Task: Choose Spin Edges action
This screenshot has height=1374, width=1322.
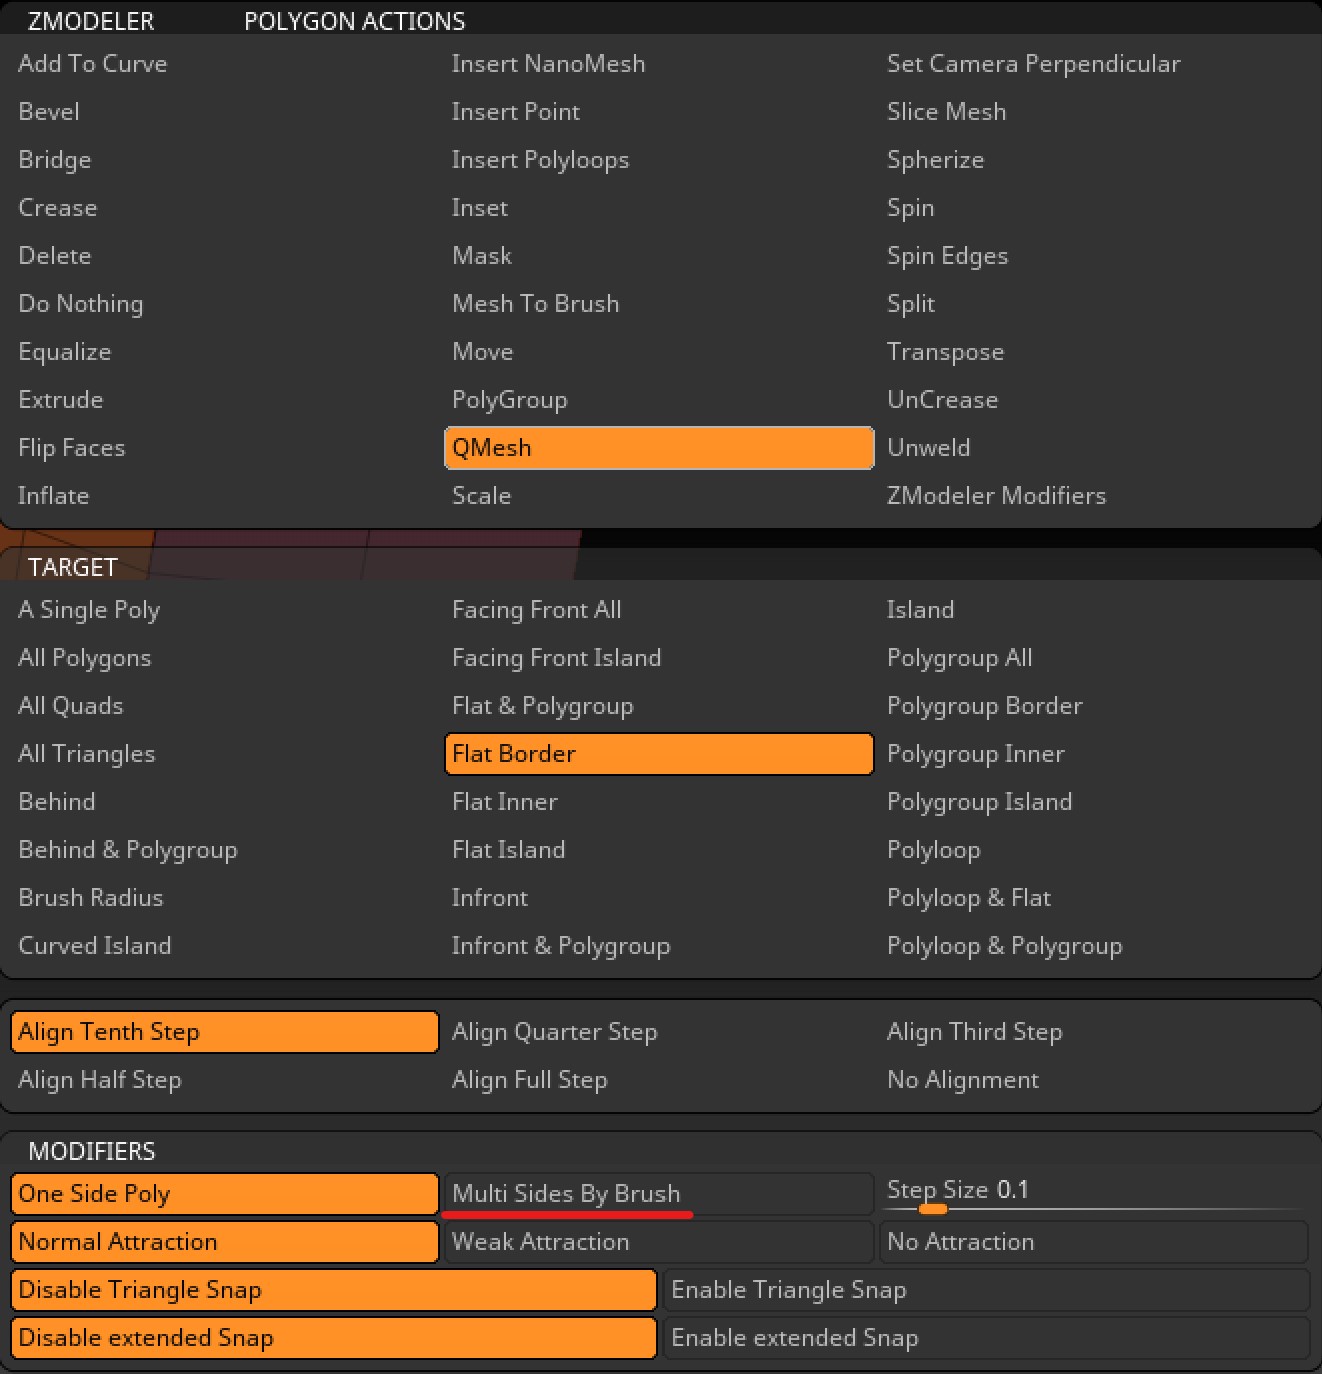Action: 947,255
